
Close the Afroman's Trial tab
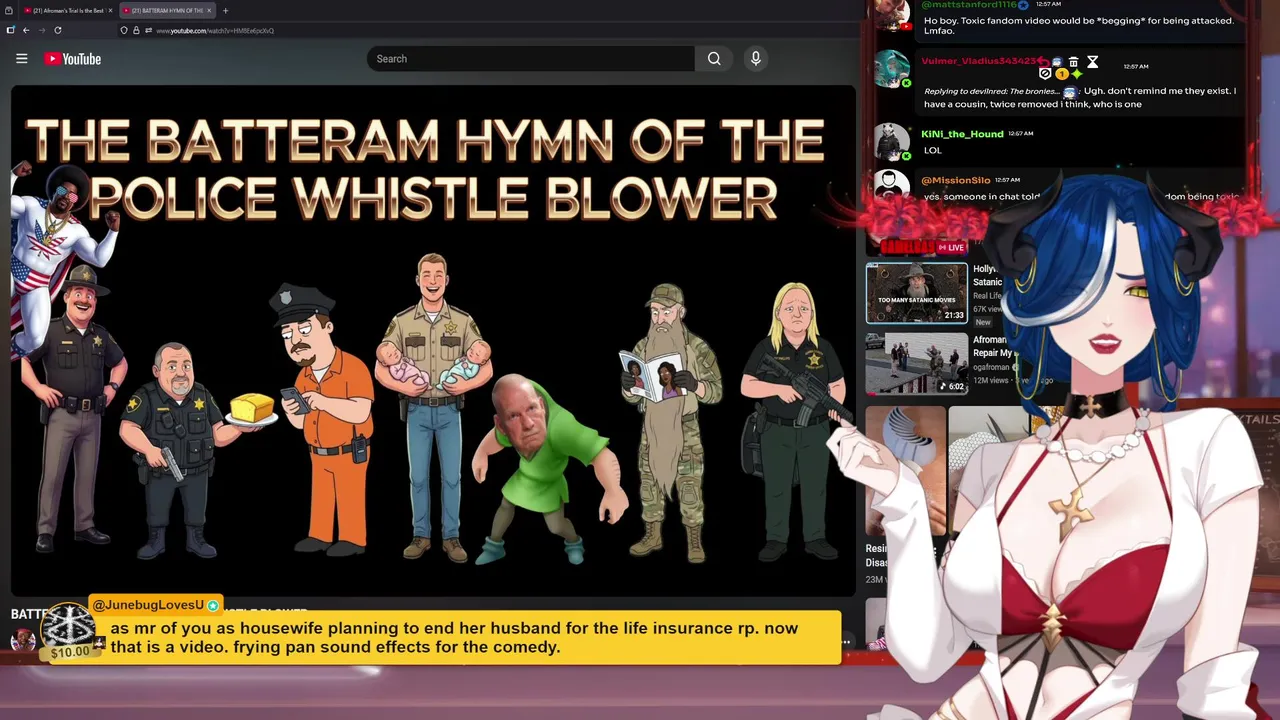110,10
